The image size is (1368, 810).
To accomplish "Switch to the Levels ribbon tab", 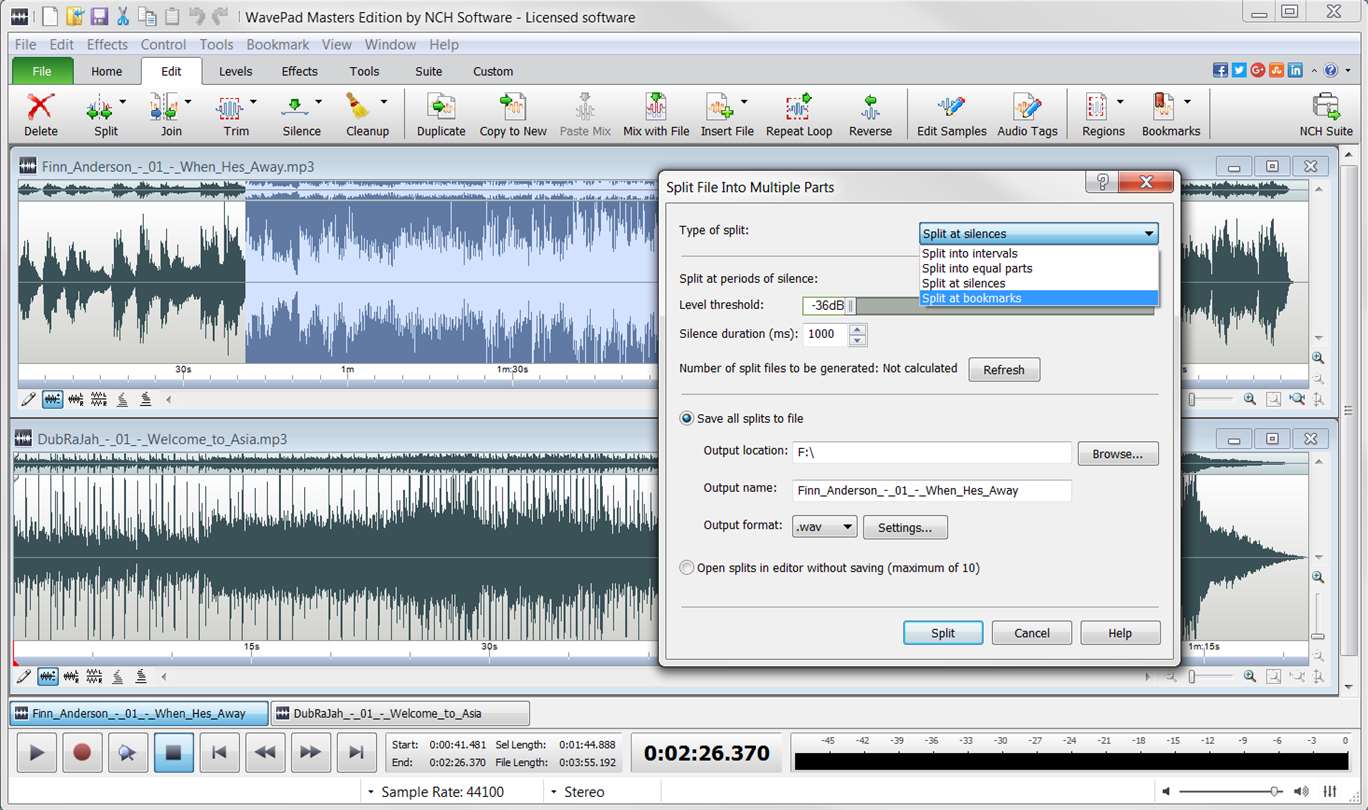I will pos(235,71).
